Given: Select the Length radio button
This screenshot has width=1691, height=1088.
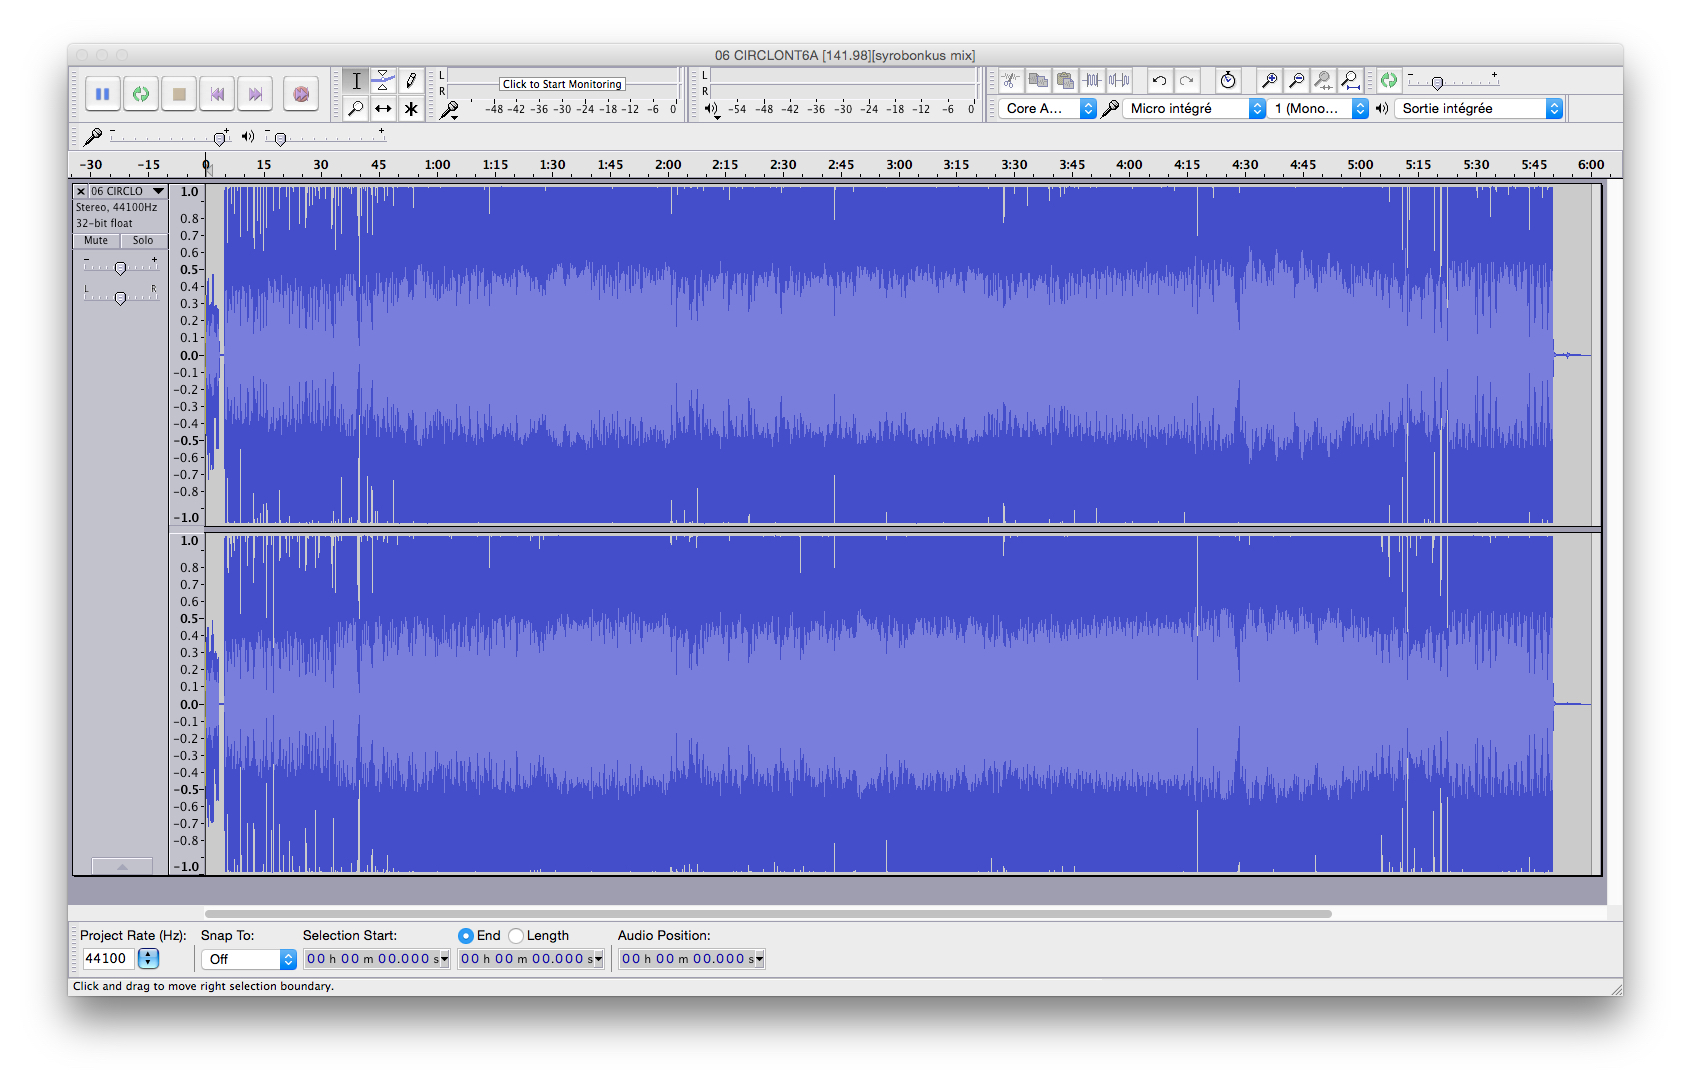Looking at the screenshot, I should (x=516, y=935).
